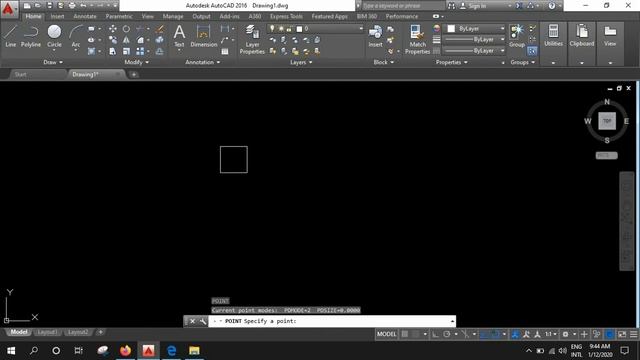Close the command line with X icon
The height and width of the screenshot is (360, 640).
pyautogui.click(x=193, y=322)
